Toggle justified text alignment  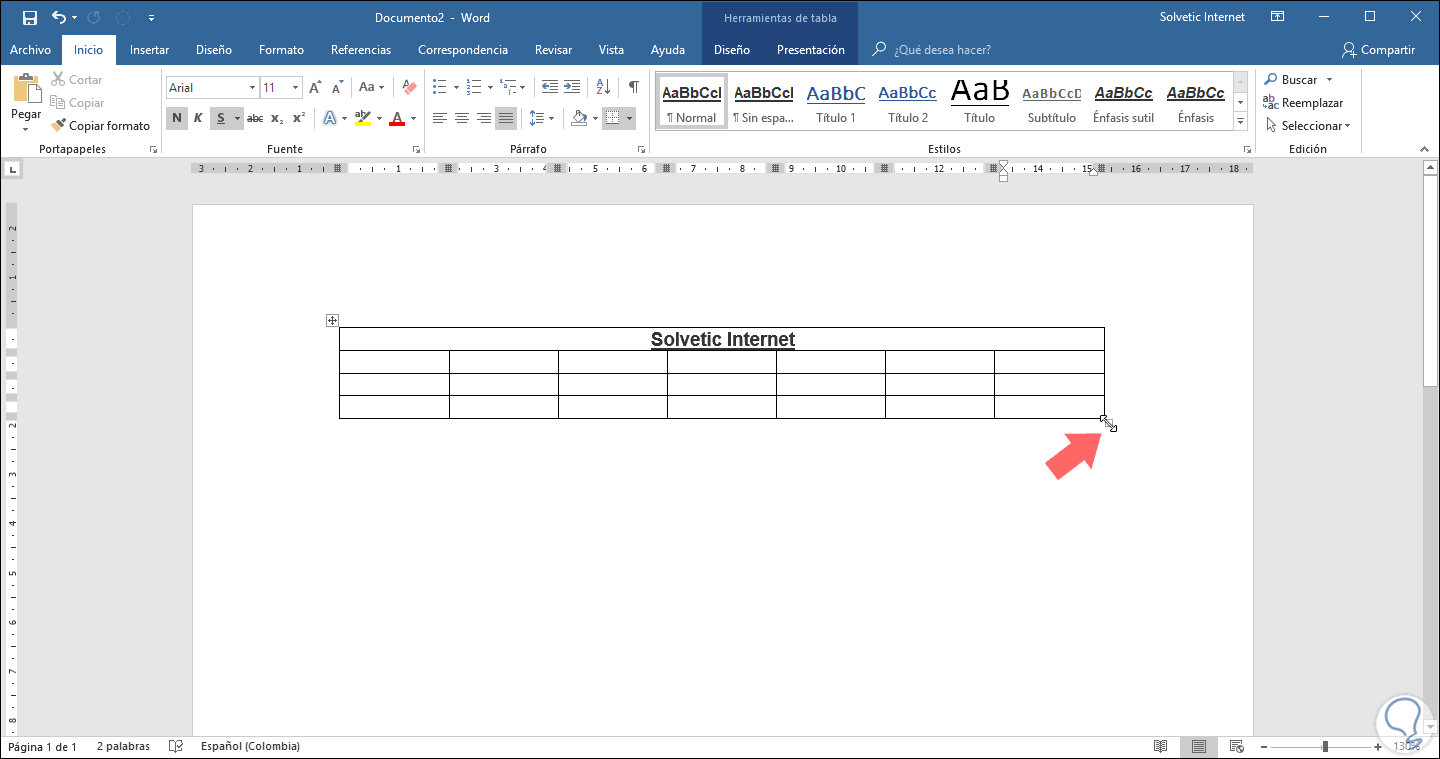(x=506, y=119)
